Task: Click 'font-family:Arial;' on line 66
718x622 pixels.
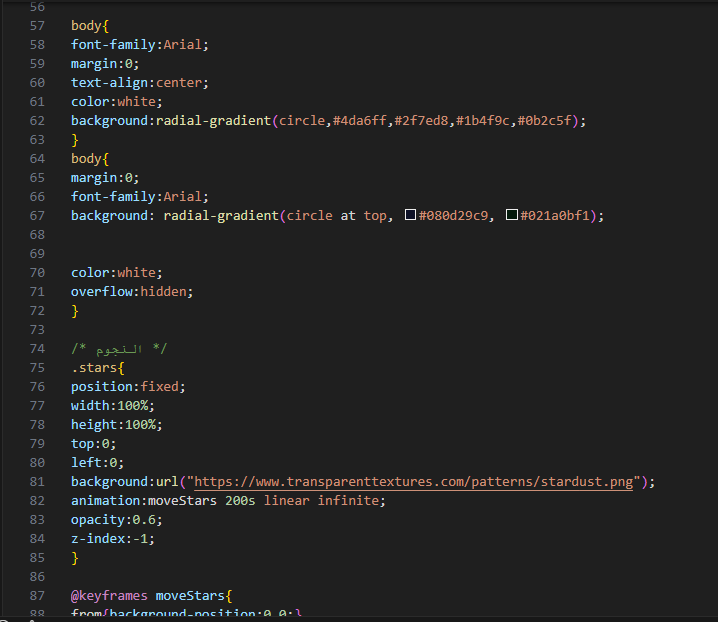Action: pos(140,196)
